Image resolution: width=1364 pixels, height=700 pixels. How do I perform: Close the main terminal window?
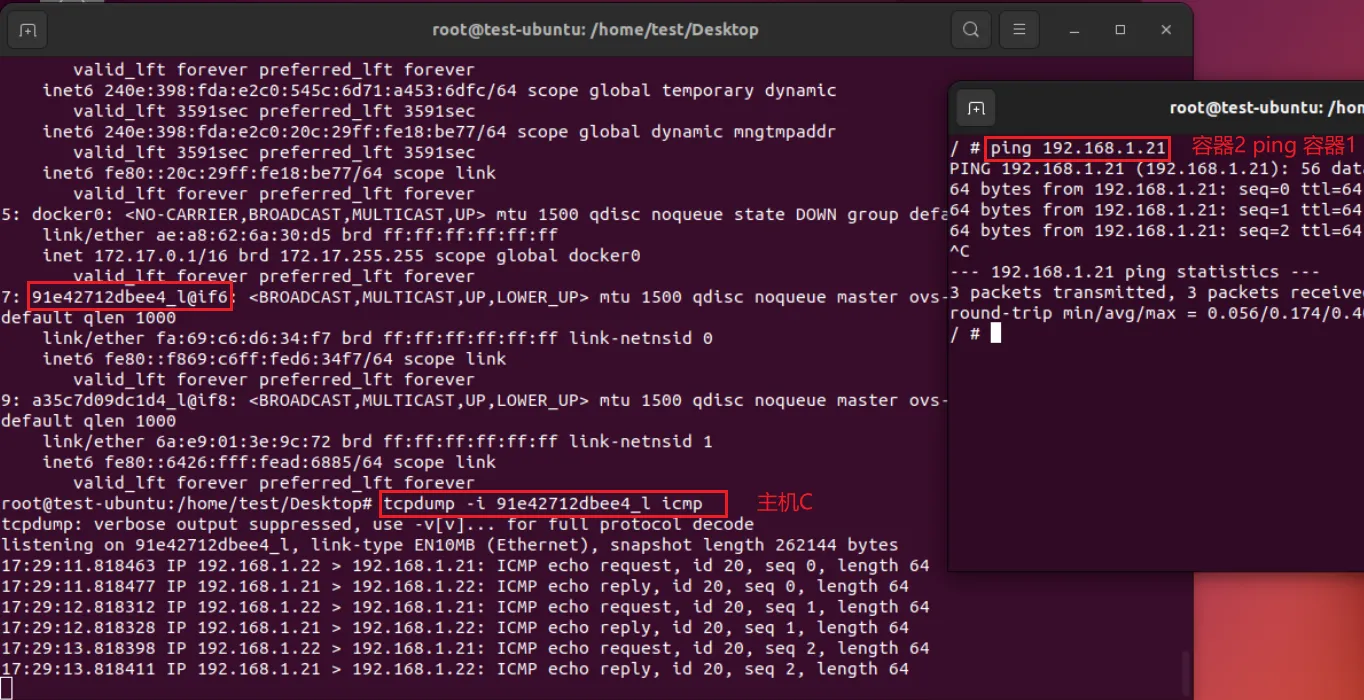point(1166,30)
